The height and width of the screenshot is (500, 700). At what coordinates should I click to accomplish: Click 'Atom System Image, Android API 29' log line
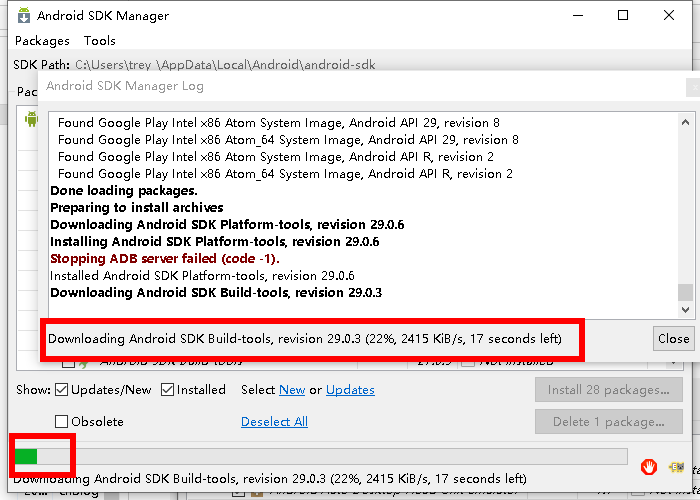[279, 123]
